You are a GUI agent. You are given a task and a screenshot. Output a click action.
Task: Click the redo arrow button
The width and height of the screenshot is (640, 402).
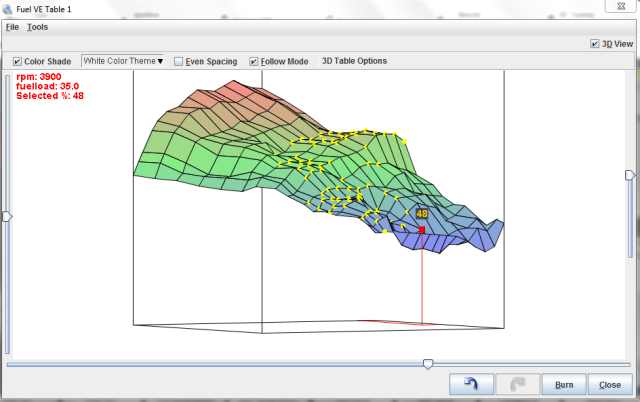(518, 384)
